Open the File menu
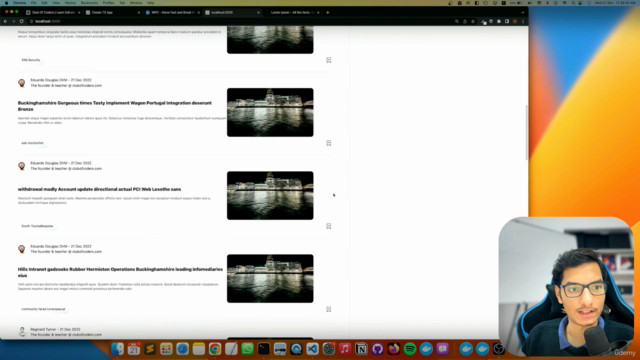Image resolution: width=640 pixels, height=360 pixels. click(33, 3)
